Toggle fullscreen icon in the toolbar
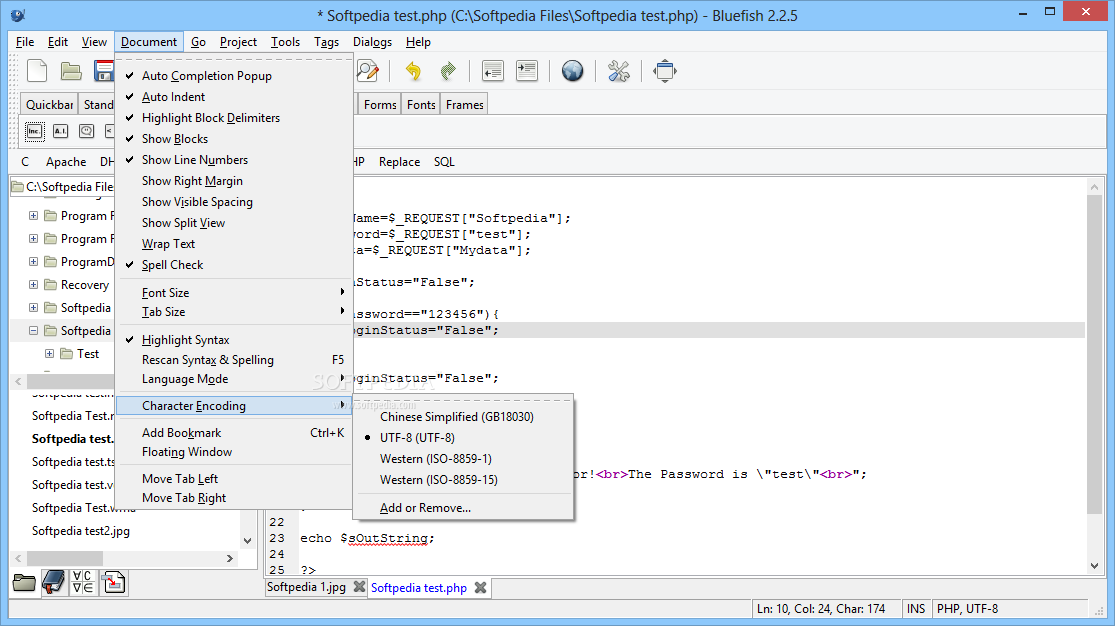This screenshot has height=626, width=1115. pyautogui.click(x=665, y=71)
